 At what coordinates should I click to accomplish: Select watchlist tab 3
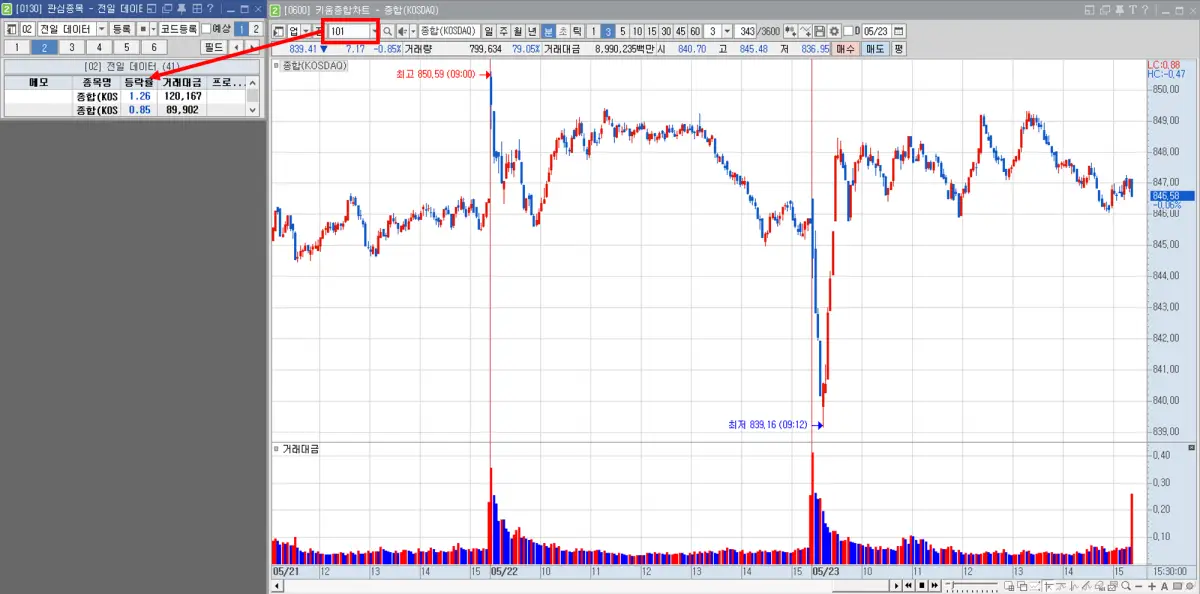tap(72, 47)
